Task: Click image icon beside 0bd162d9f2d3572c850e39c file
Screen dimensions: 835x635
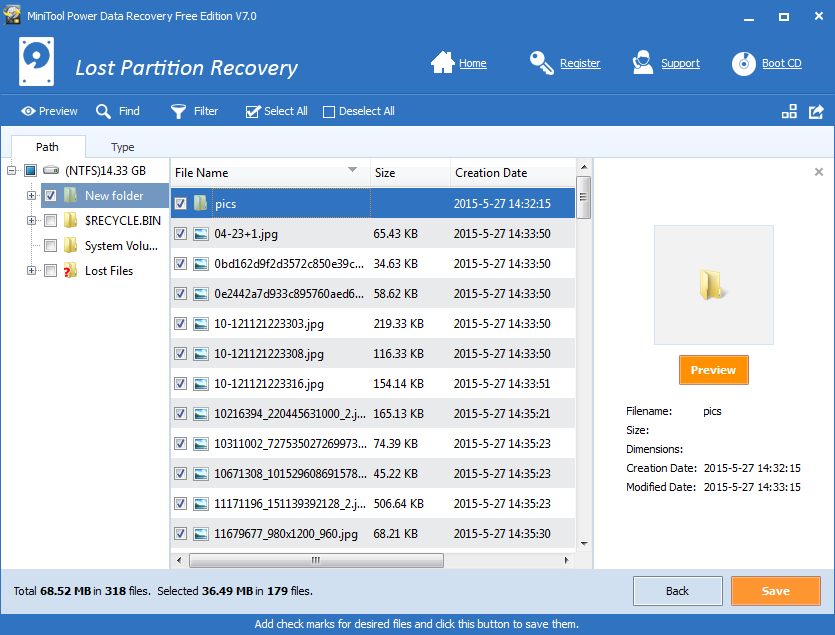Action: pos(201,263)
